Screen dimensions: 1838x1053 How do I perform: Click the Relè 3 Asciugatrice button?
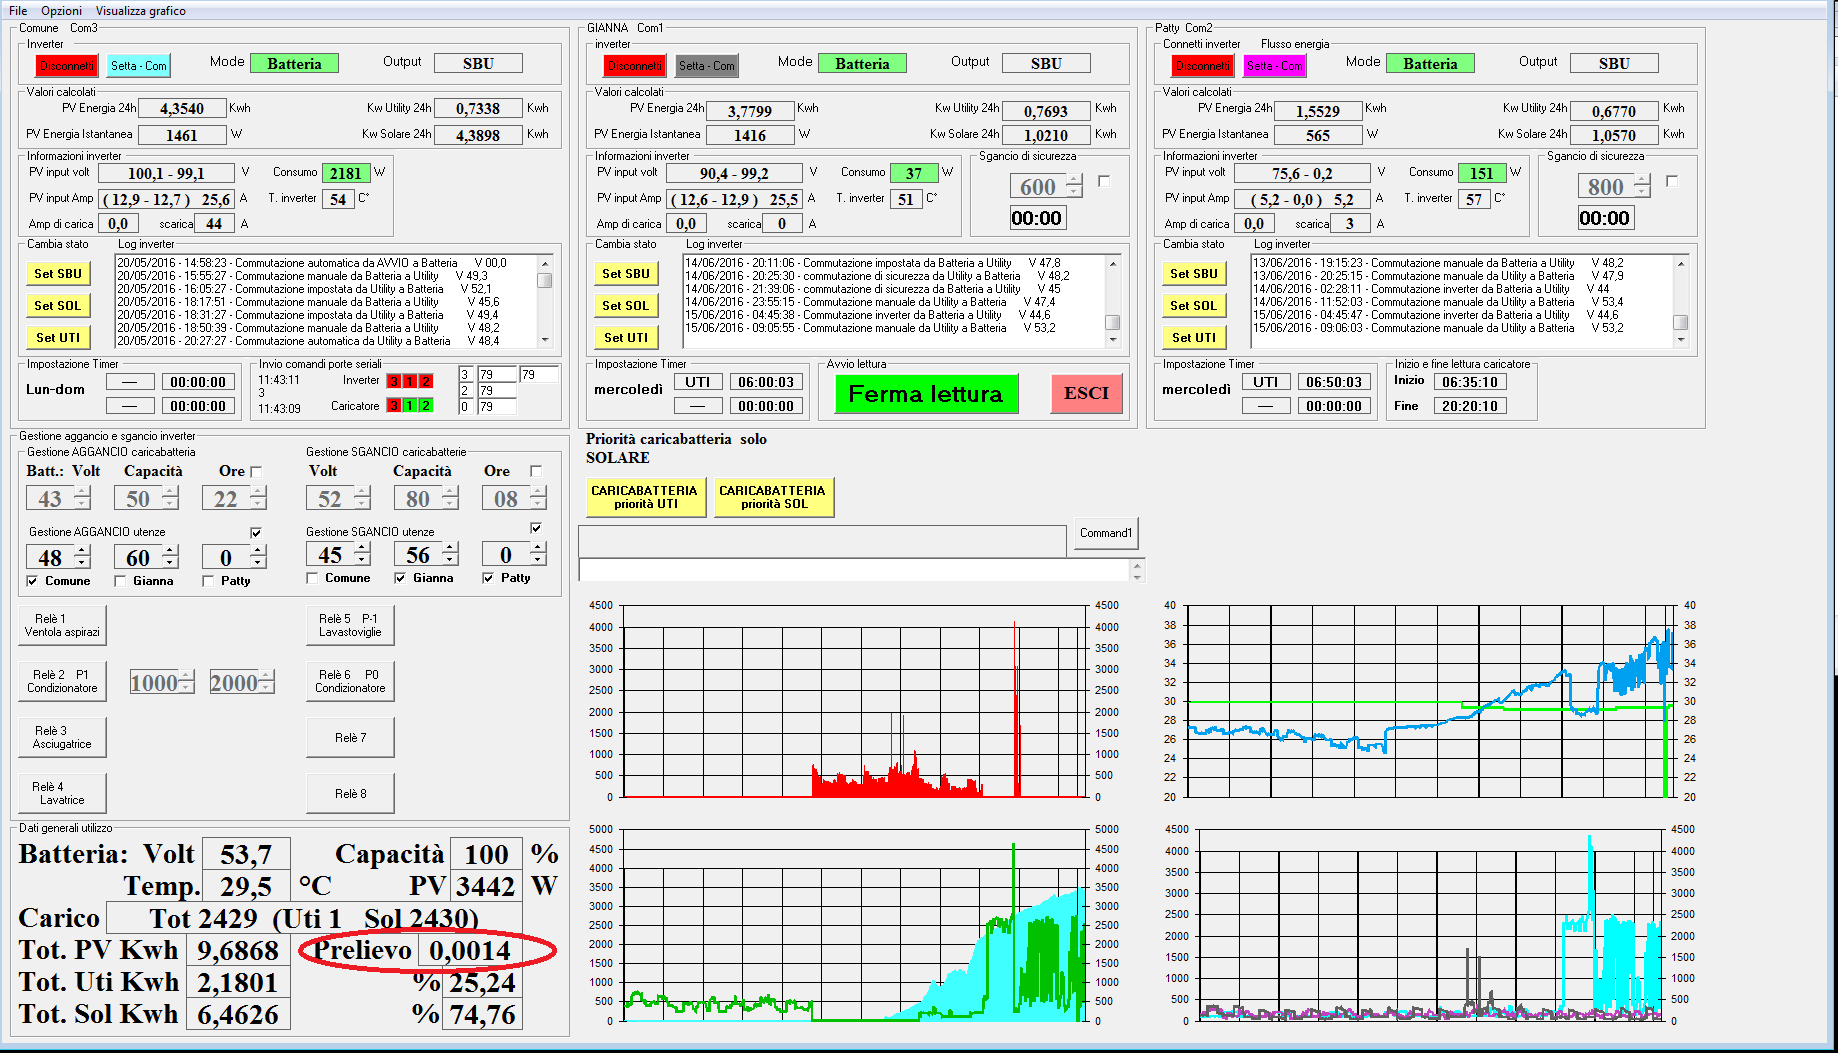tap(62, 738)
